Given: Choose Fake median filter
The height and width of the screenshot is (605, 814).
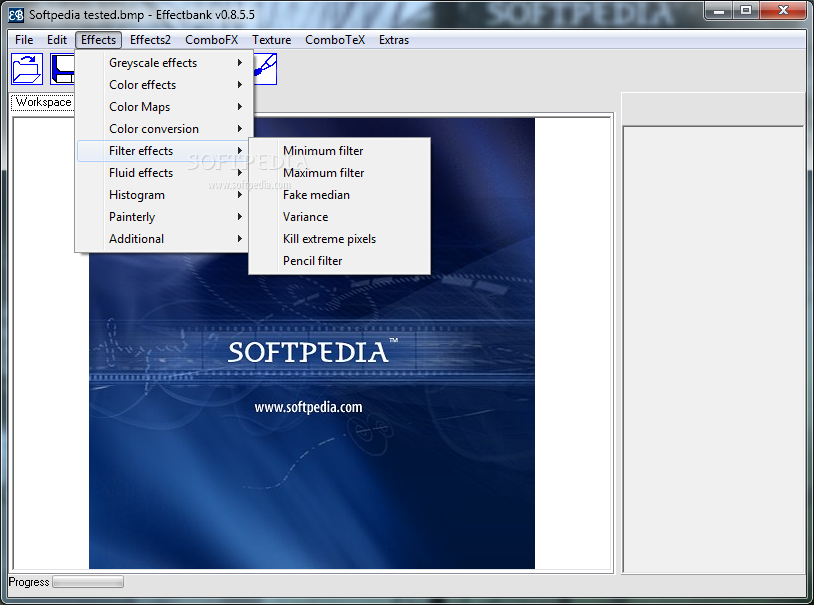Looking at the screenshot, I should [x=340, y=195].
